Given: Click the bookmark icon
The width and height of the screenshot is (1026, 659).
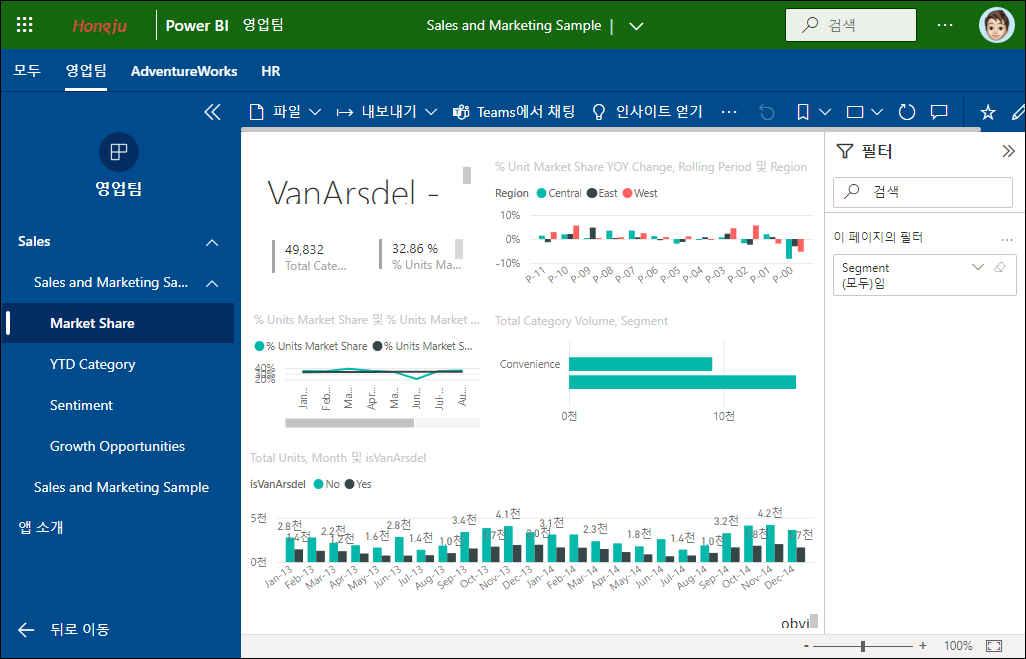Looking at the screenshot, I should 803,112.
